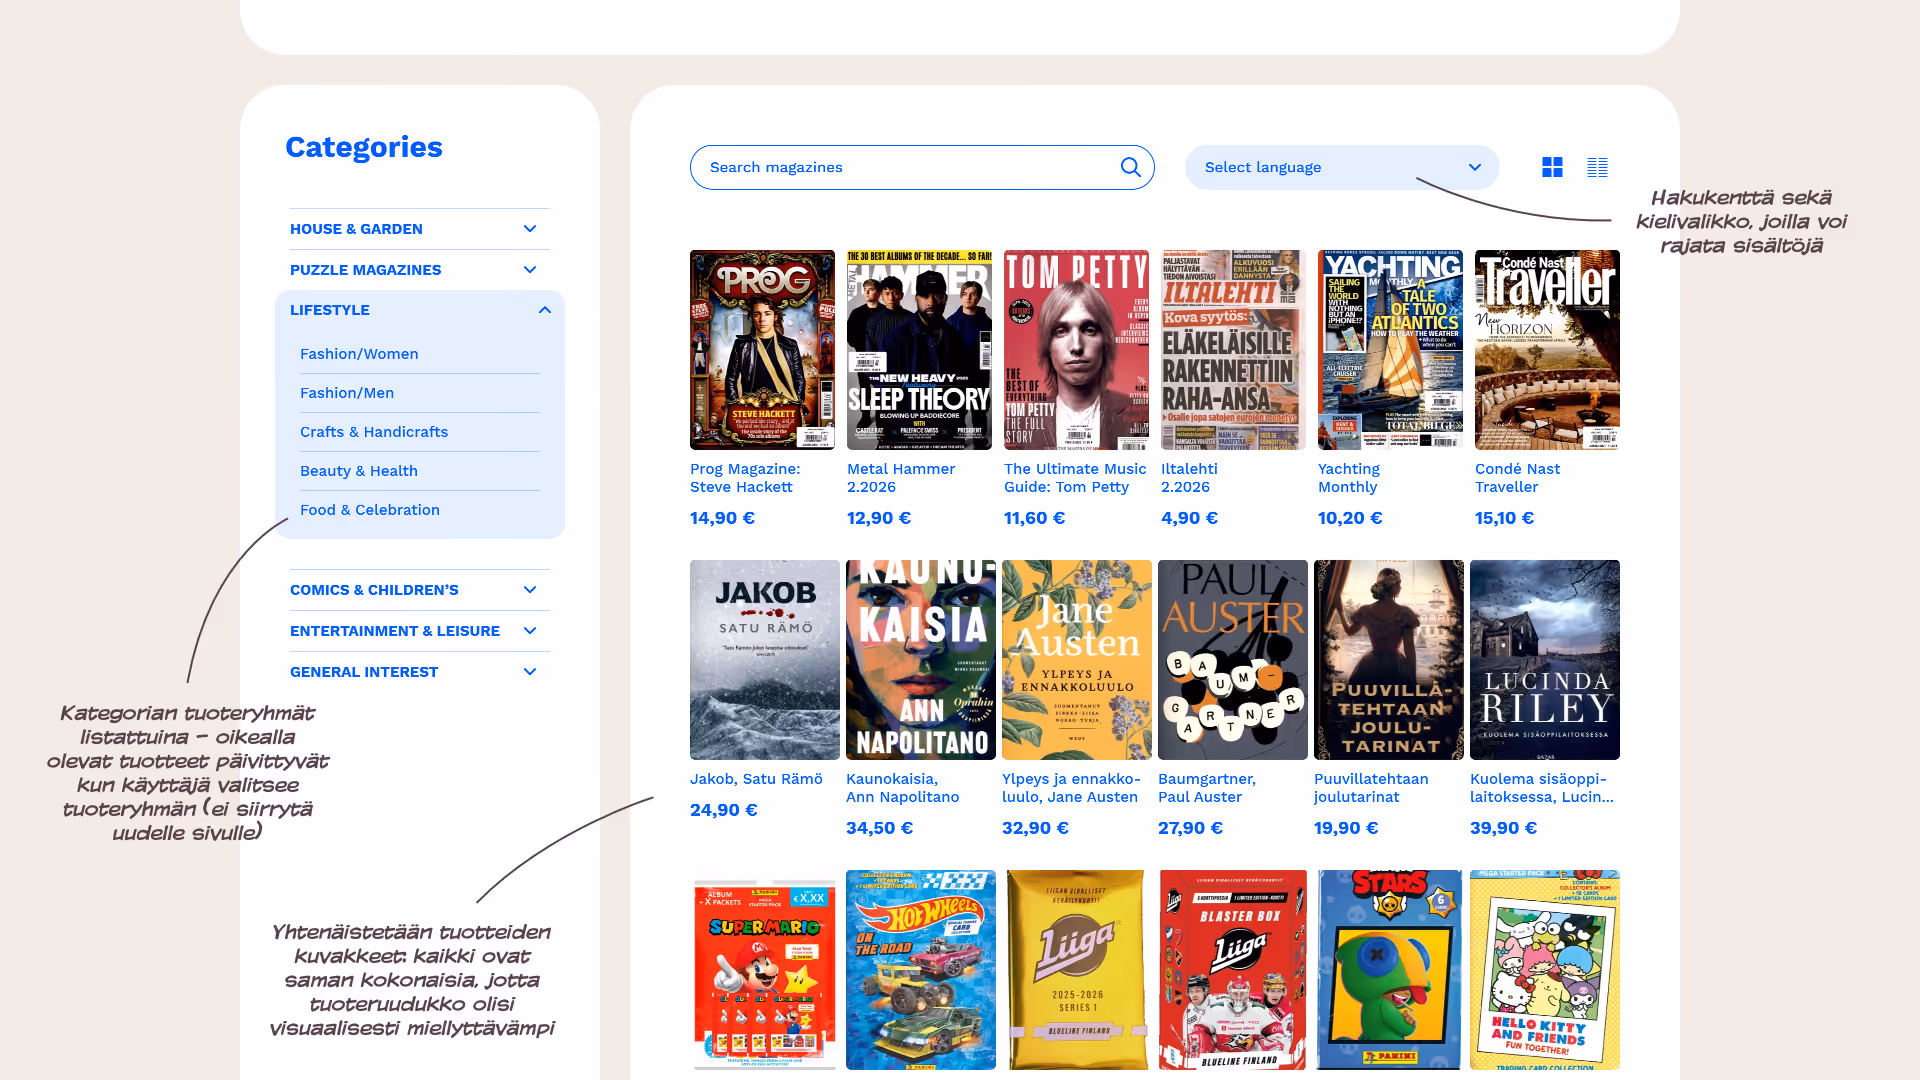Open the Baumgartner, Paul Auster title
Viewport: 1920px width, 1080px height.
pos(1207,788)
